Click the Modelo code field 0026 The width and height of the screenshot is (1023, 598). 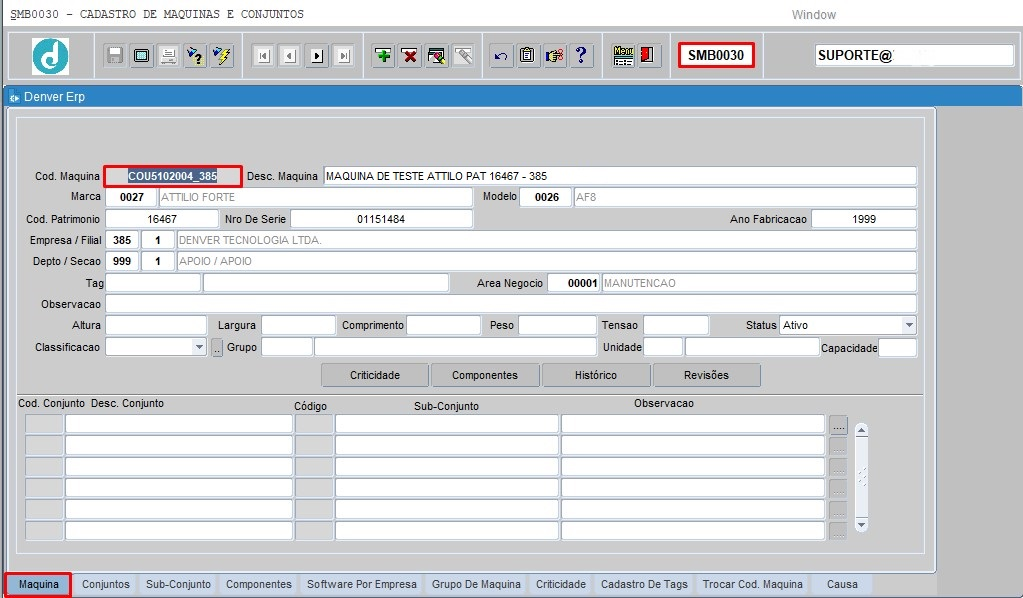pyautogui.click(x=546, y=197)
